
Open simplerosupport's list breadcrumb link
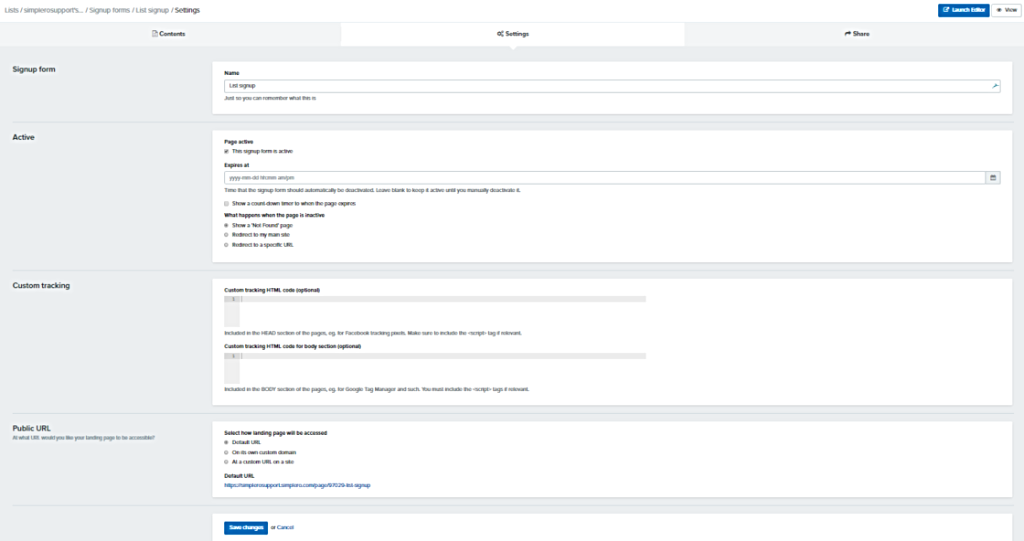pyautogui.click(x=54, y=10)
